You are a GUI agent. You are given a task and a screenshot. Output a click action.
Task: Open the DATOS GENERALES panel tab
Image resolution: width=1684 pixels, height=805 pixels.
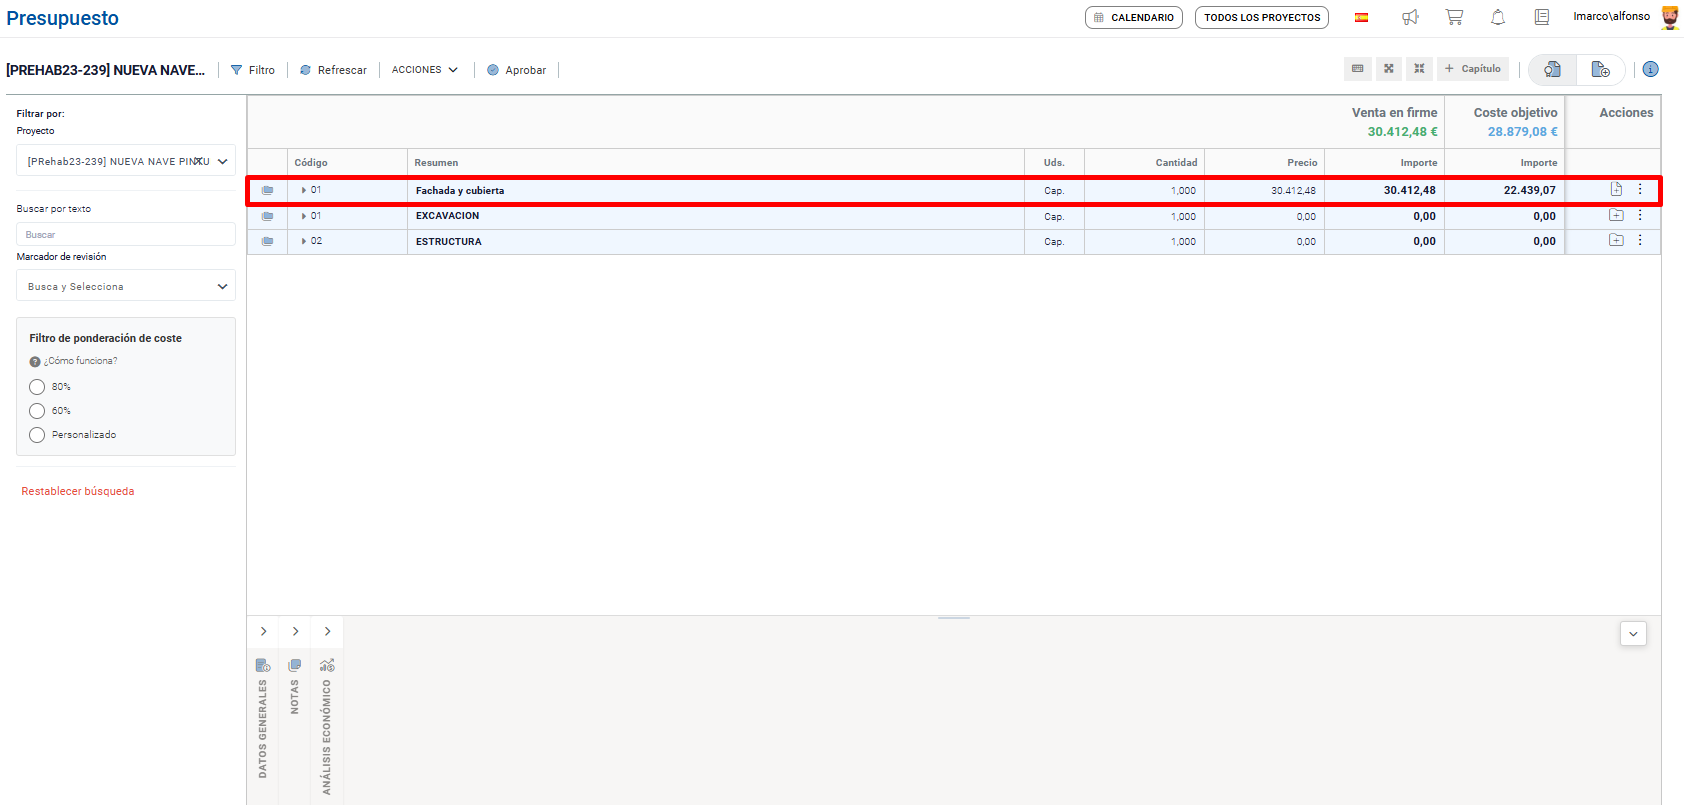click(x=263, y=719)
